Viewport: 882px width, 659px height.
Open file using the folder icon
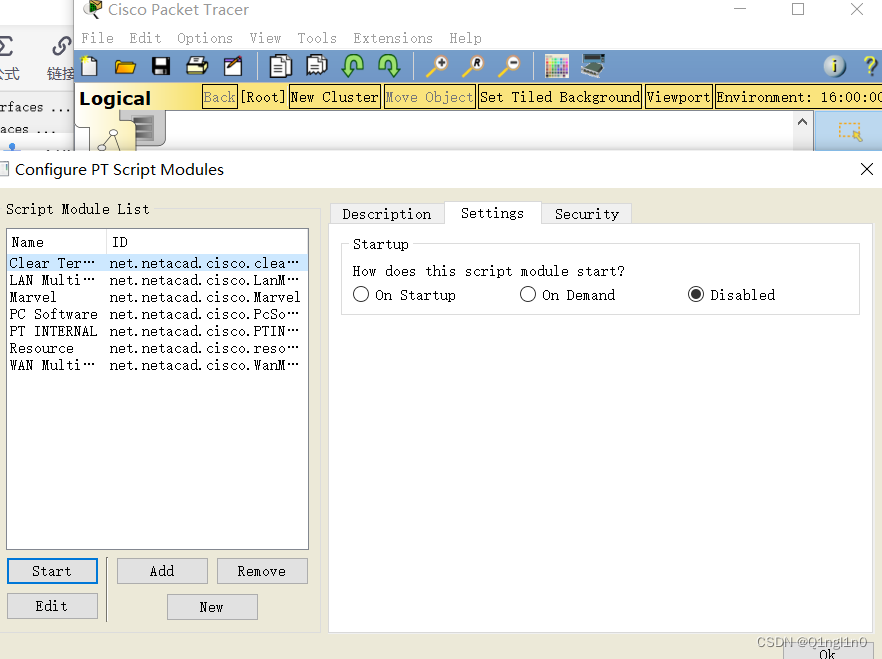(x=125, y=67)
